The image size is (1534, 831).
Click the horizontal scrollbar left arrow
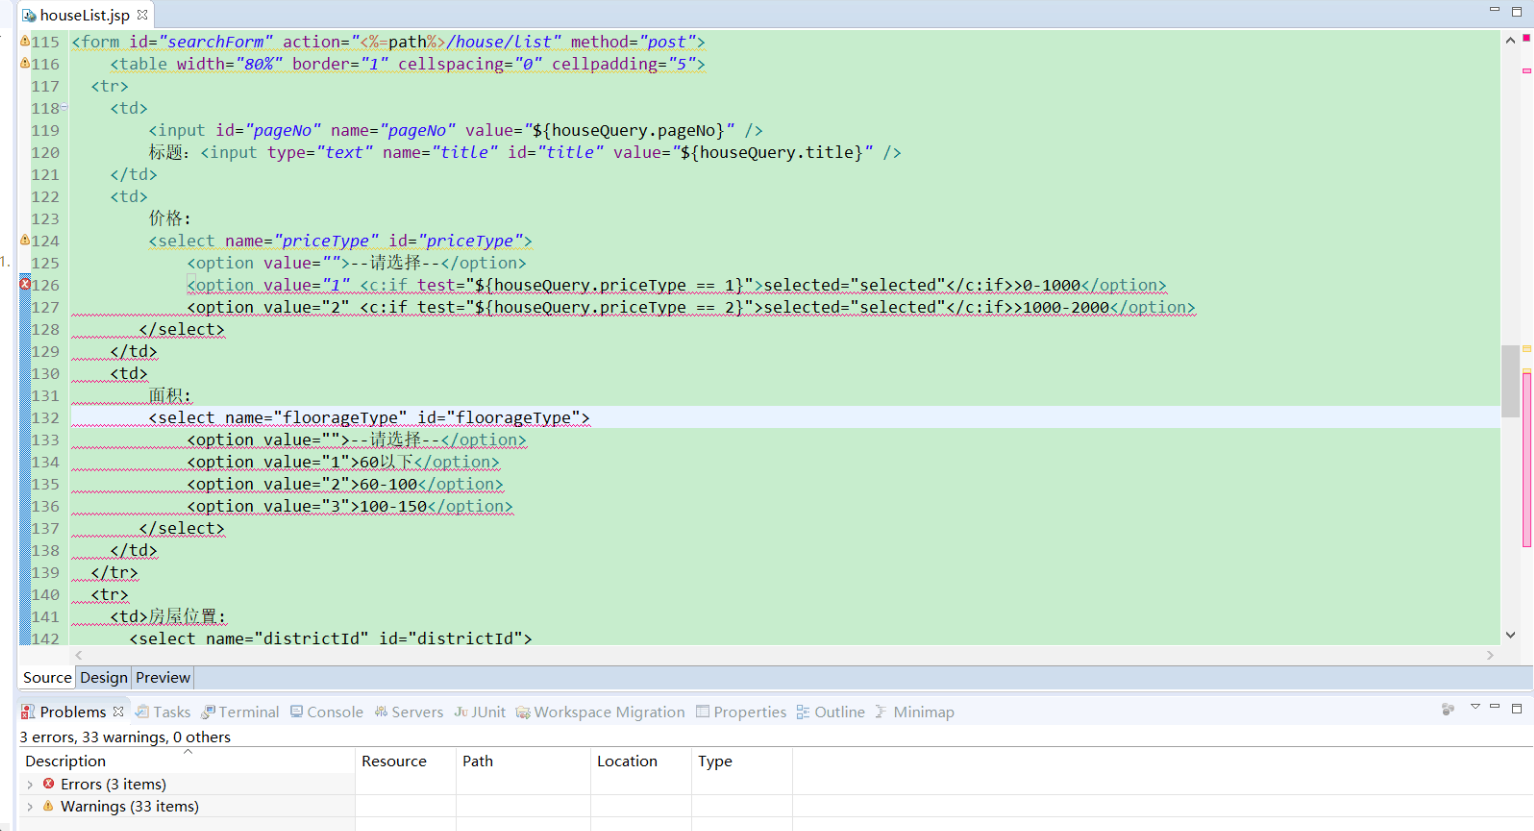click(78, 655)
